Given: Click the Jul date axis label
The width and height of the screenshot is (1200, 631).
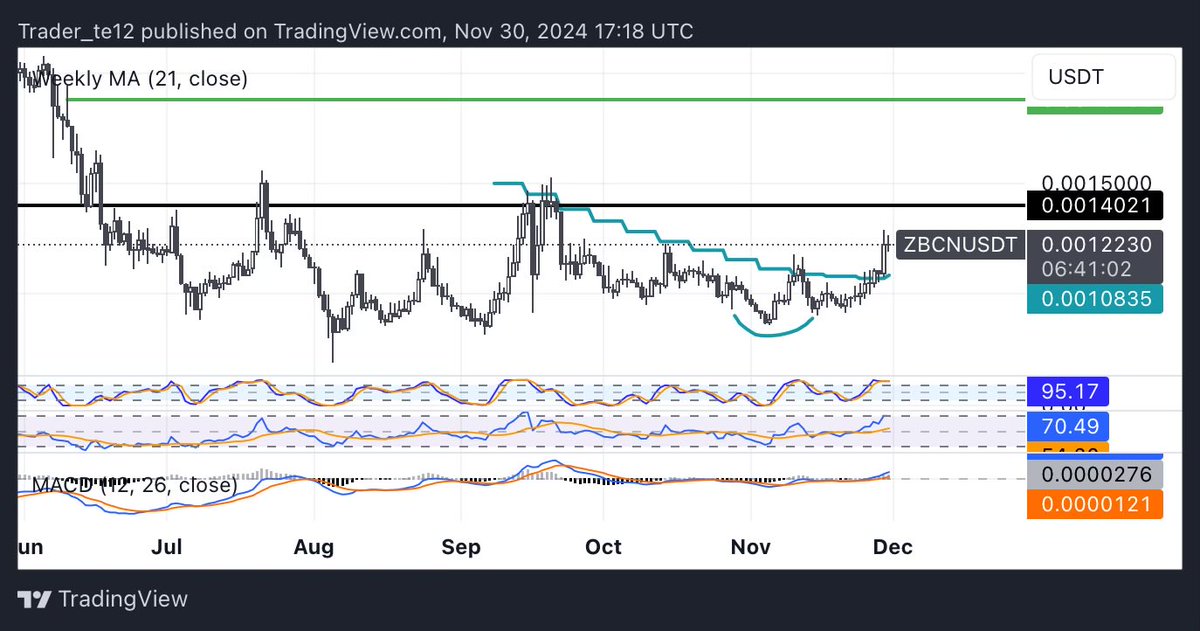Looking at the screenshot, I should [167, 547].
